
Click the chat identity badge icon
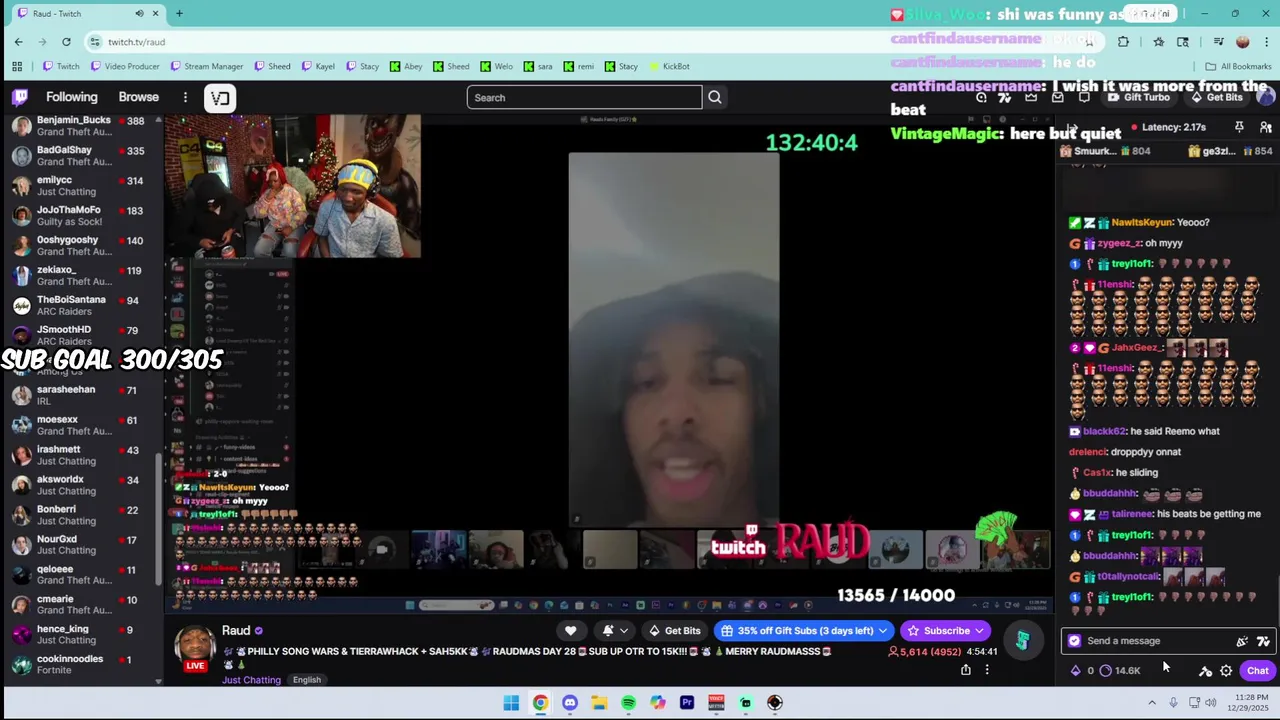click(x=1074, y=641)
